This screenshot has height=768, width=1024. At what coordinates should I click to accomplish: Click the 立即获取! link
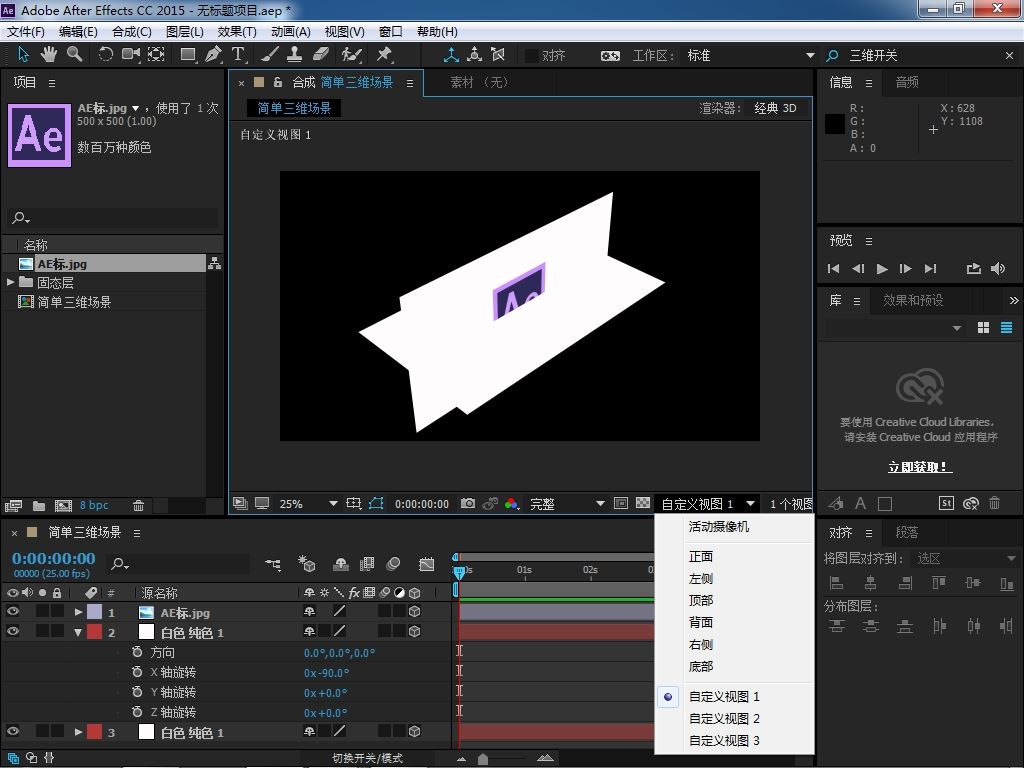tap(920, 467)
